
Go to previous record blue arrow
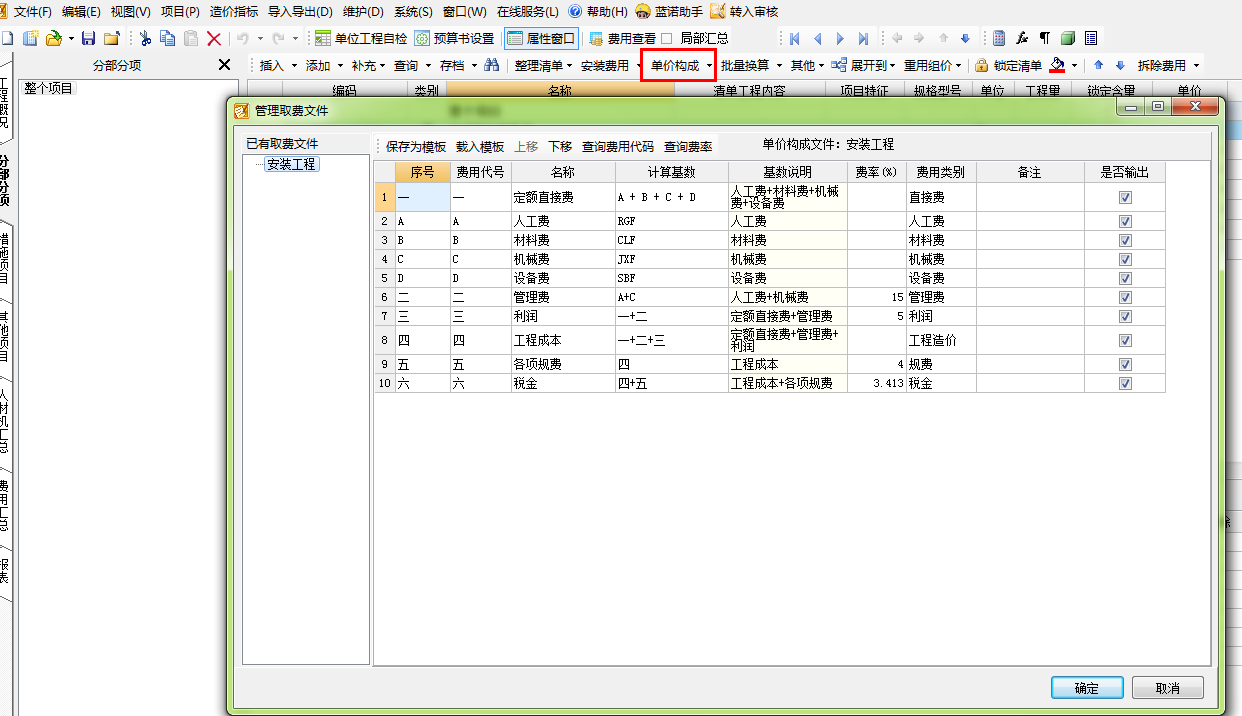(x=818, y=38)
